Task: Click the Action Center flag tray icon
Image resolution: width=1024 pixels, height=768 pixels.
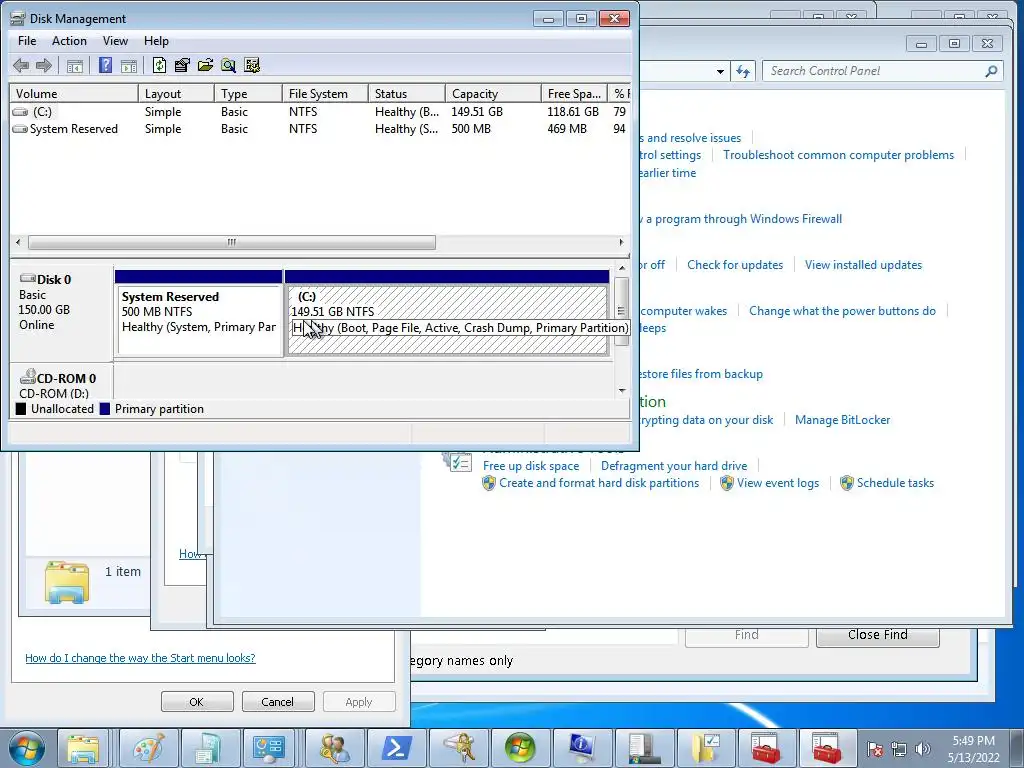Action: tap(875, 749)
